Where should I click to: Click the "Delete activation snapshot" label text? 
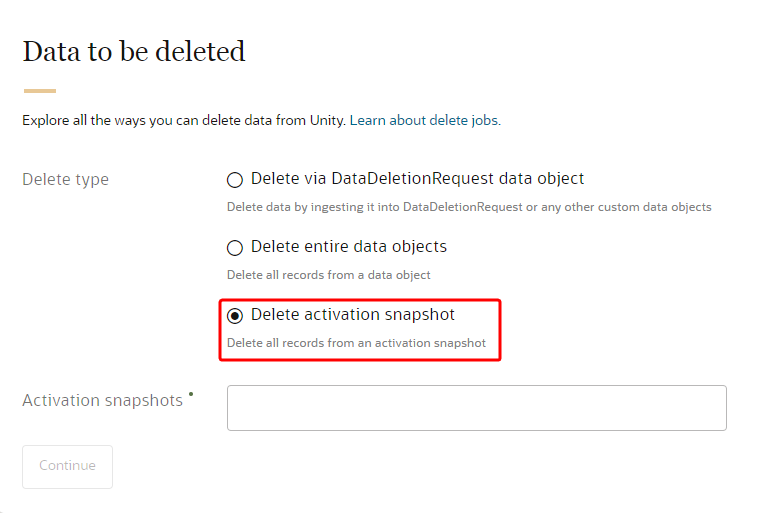point(352,314)
